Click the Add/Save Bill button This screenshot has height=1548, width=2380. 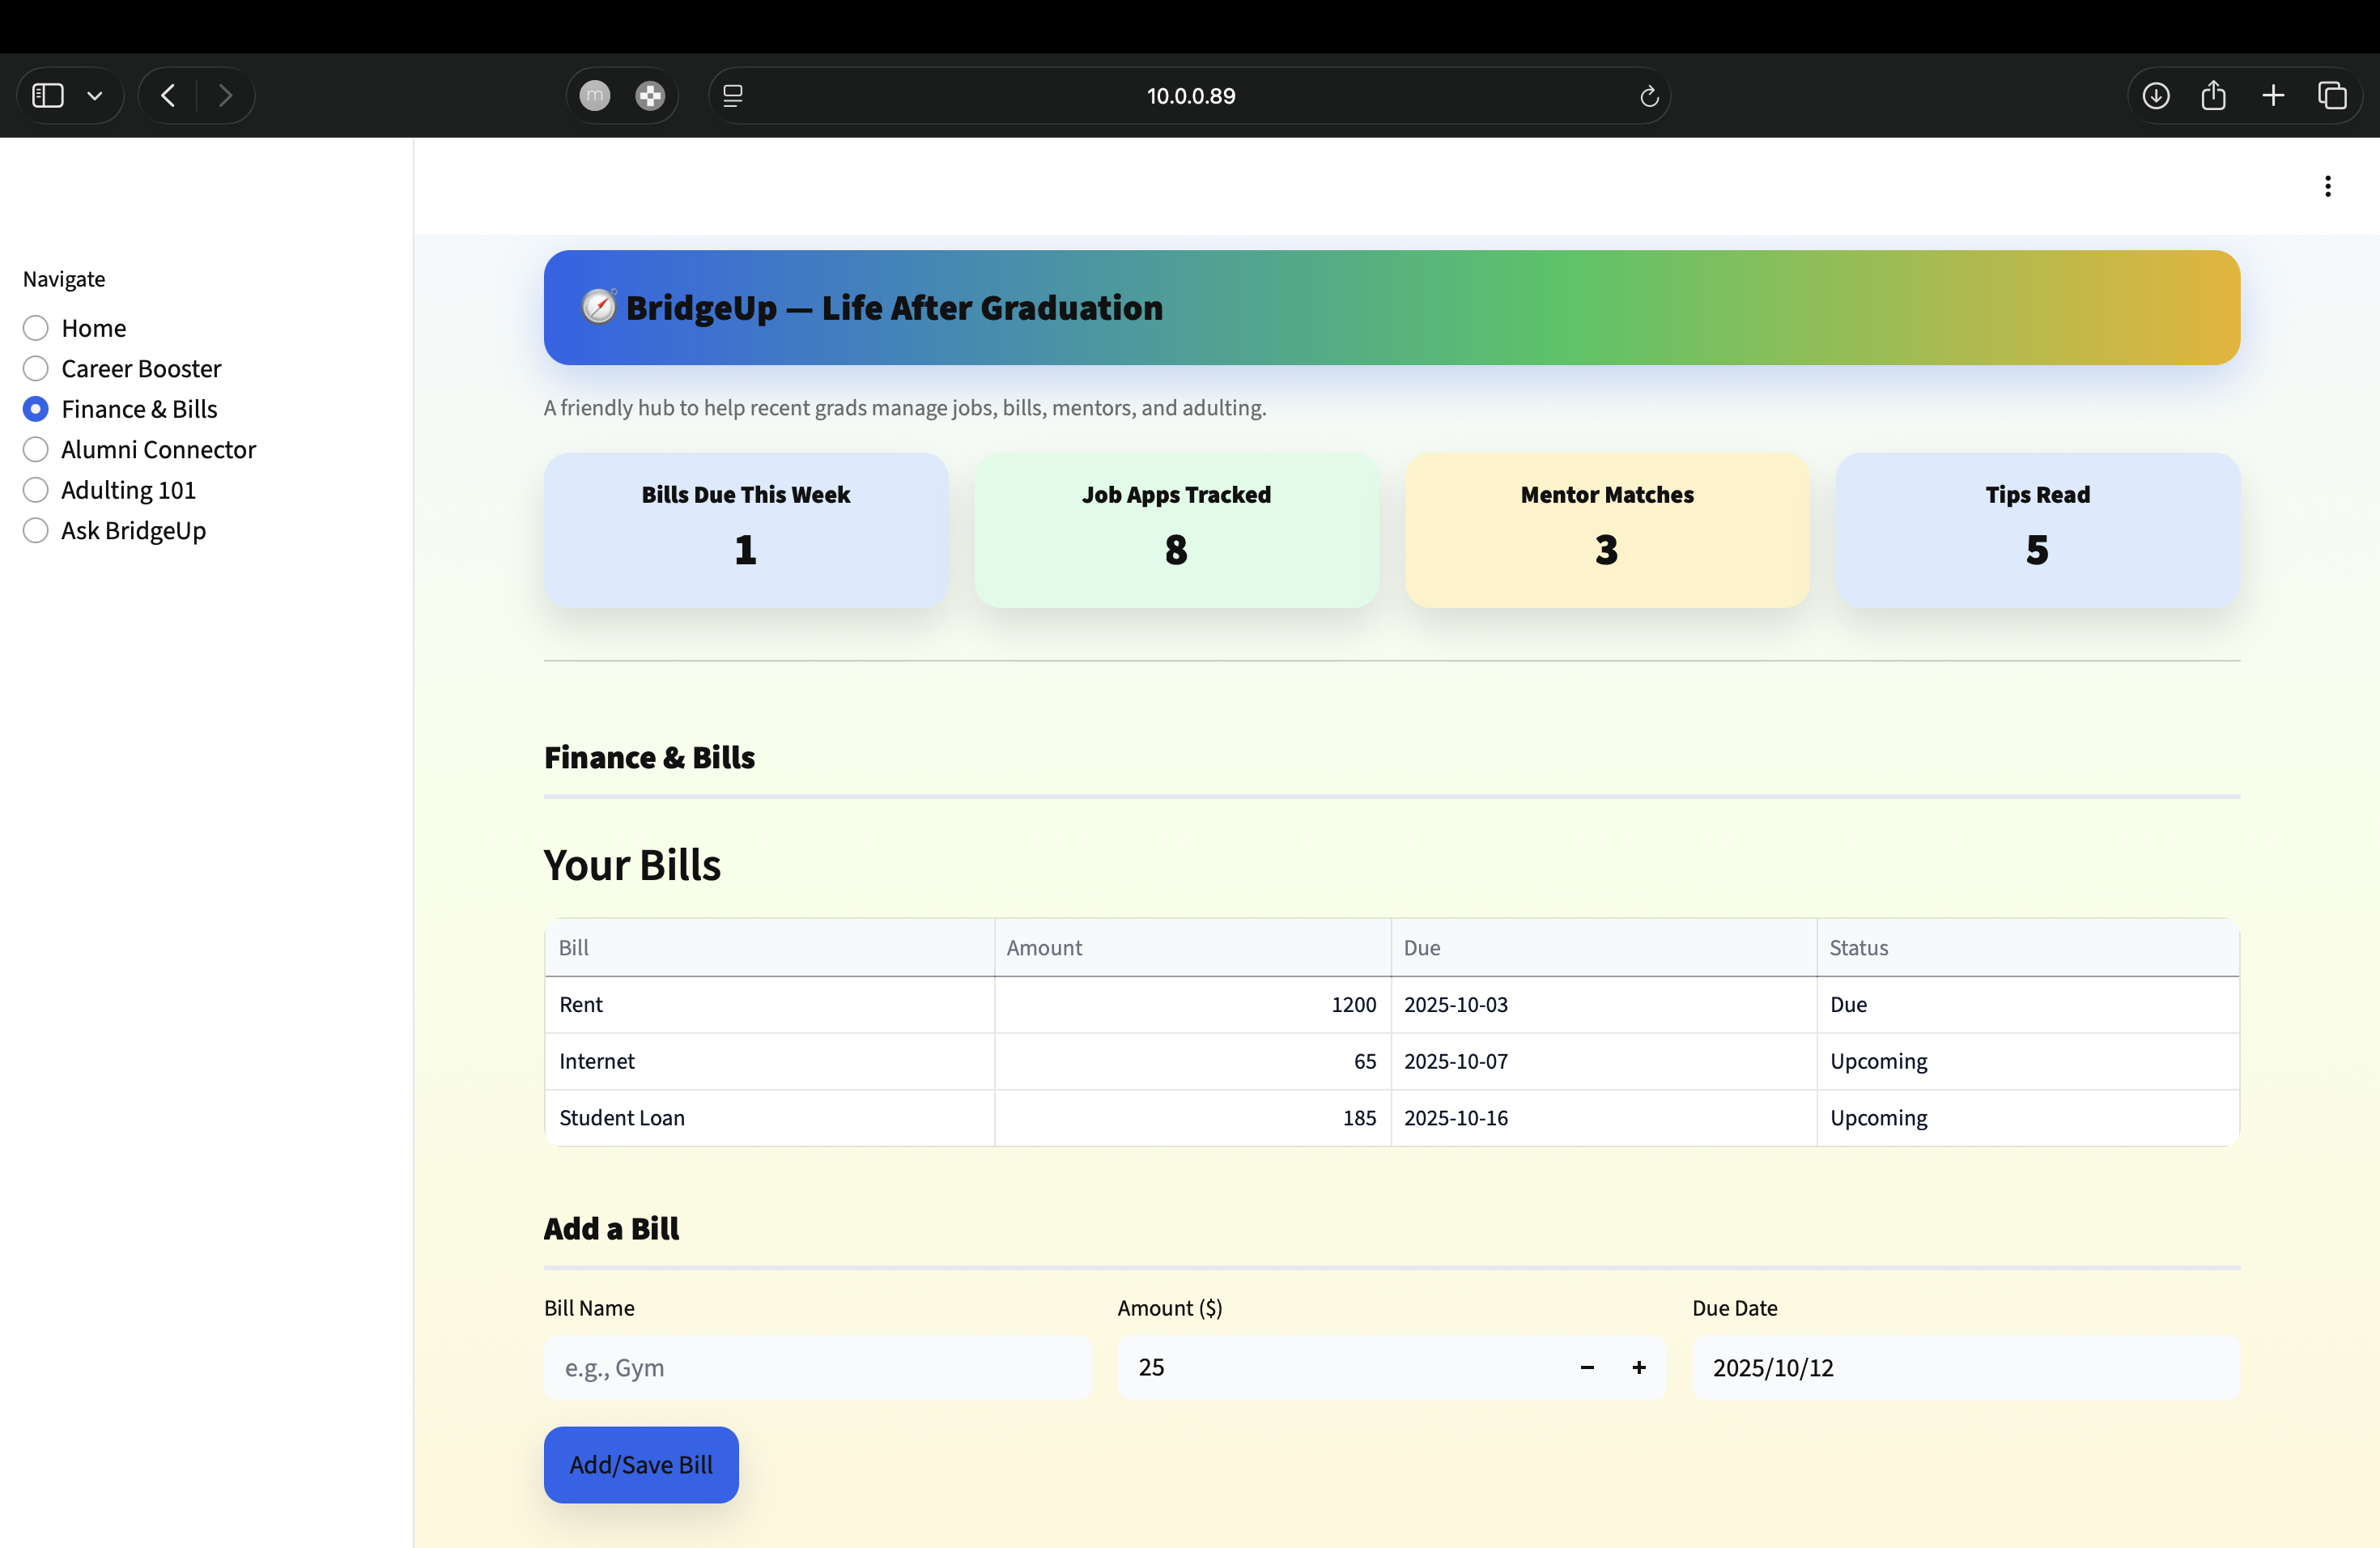[x=641, y=1464]
